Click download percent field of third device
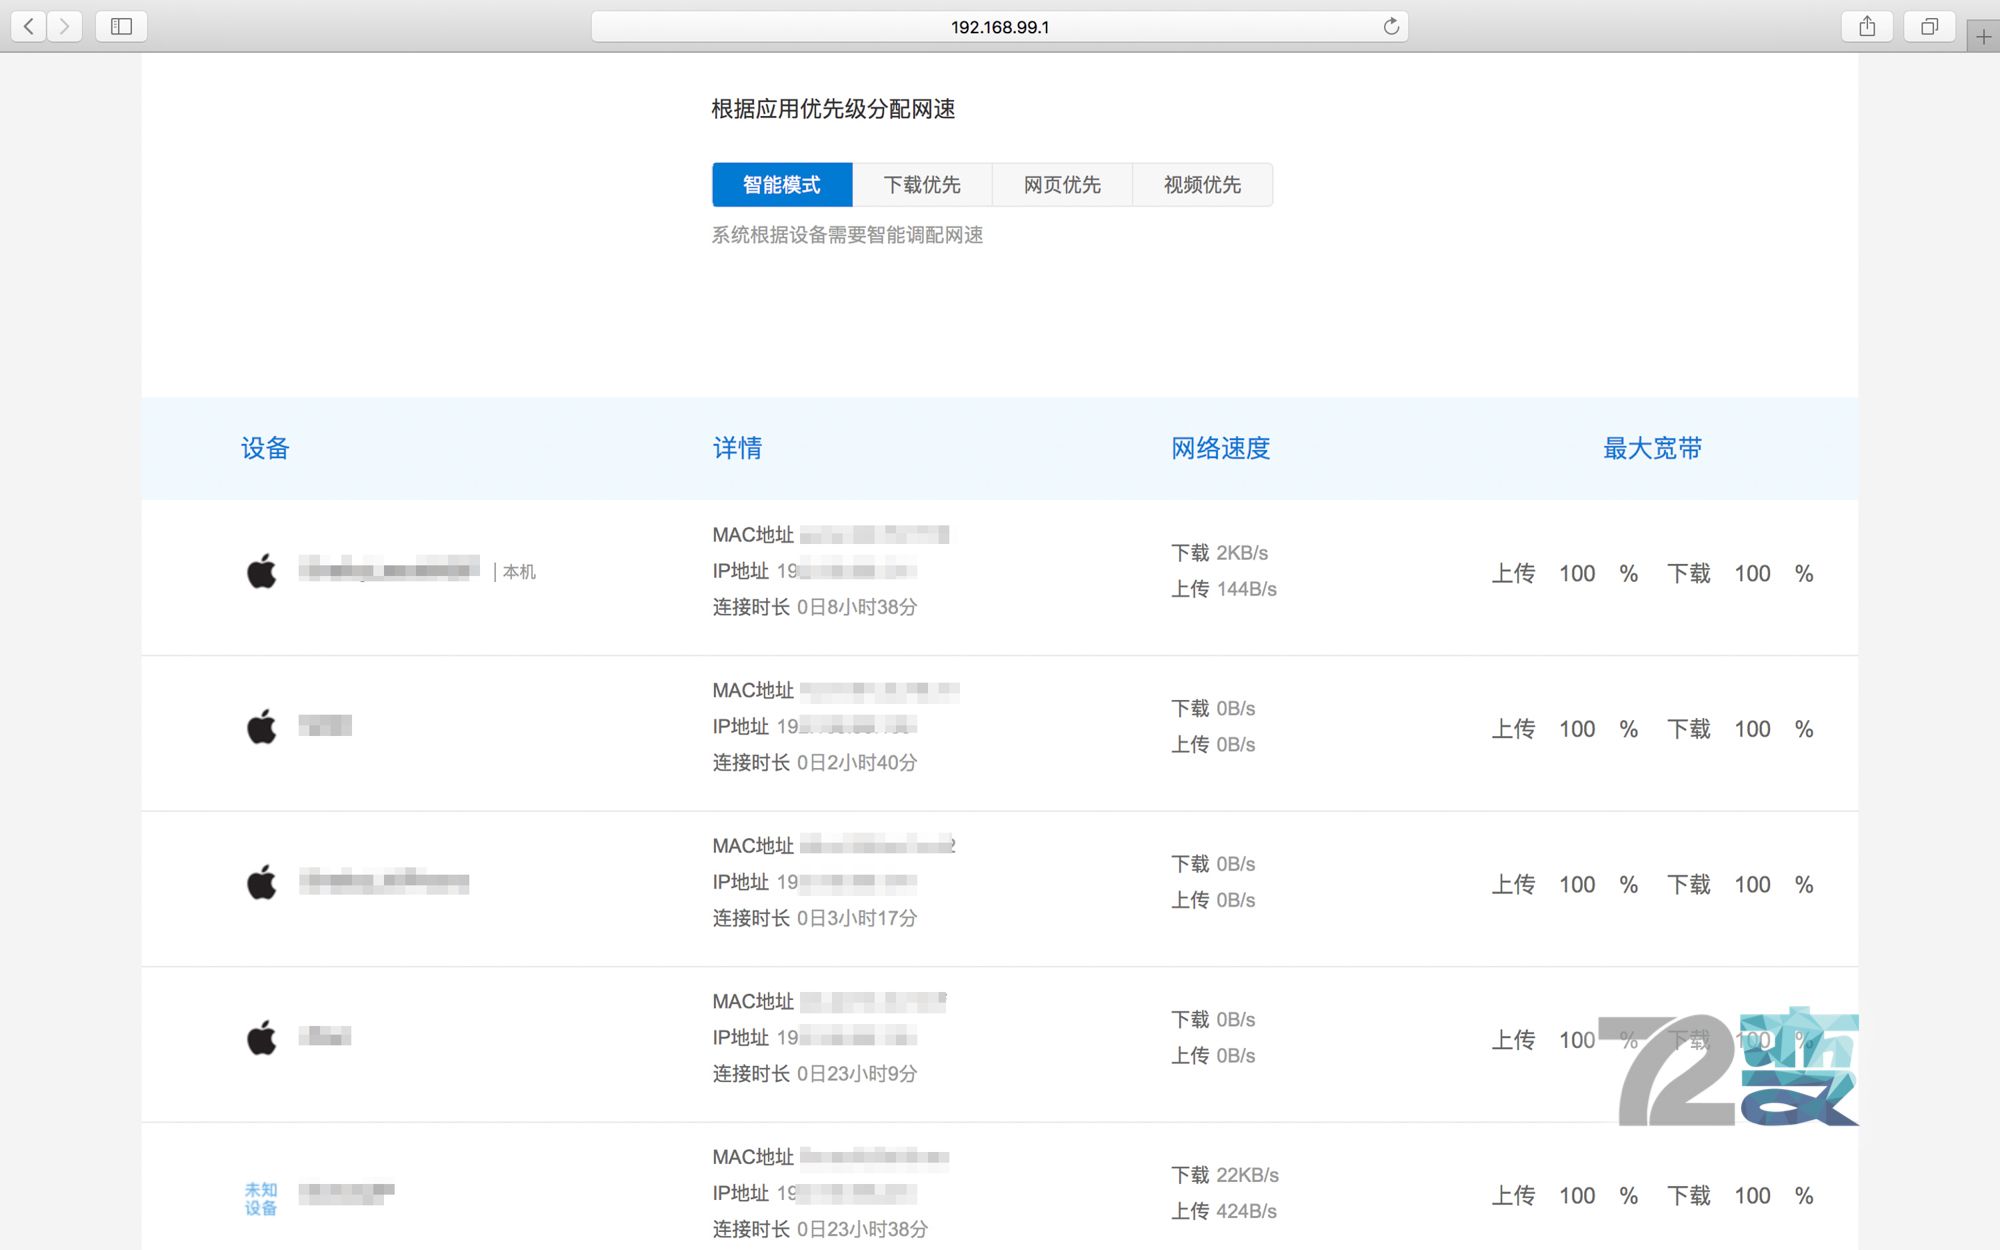 (1752, 885)
